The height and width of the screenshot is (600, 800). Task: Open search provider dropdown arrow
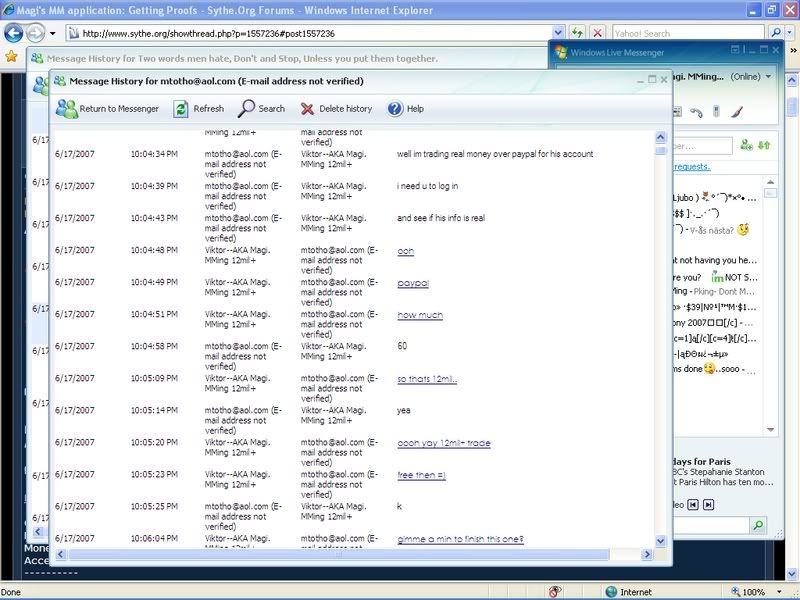[789, 34]
